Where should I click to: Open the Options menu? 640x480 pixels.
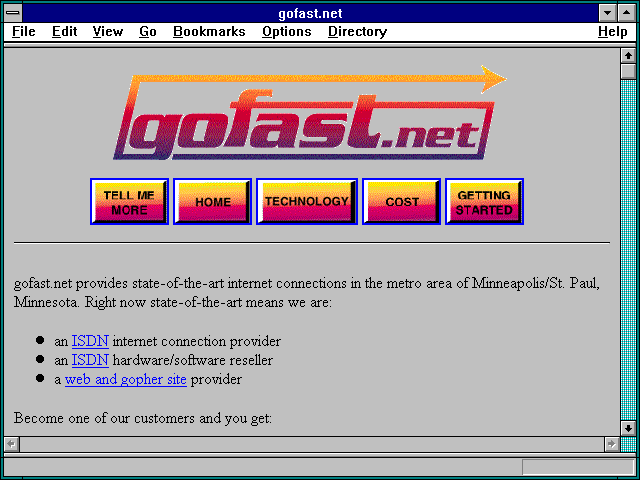coord(287,31)
